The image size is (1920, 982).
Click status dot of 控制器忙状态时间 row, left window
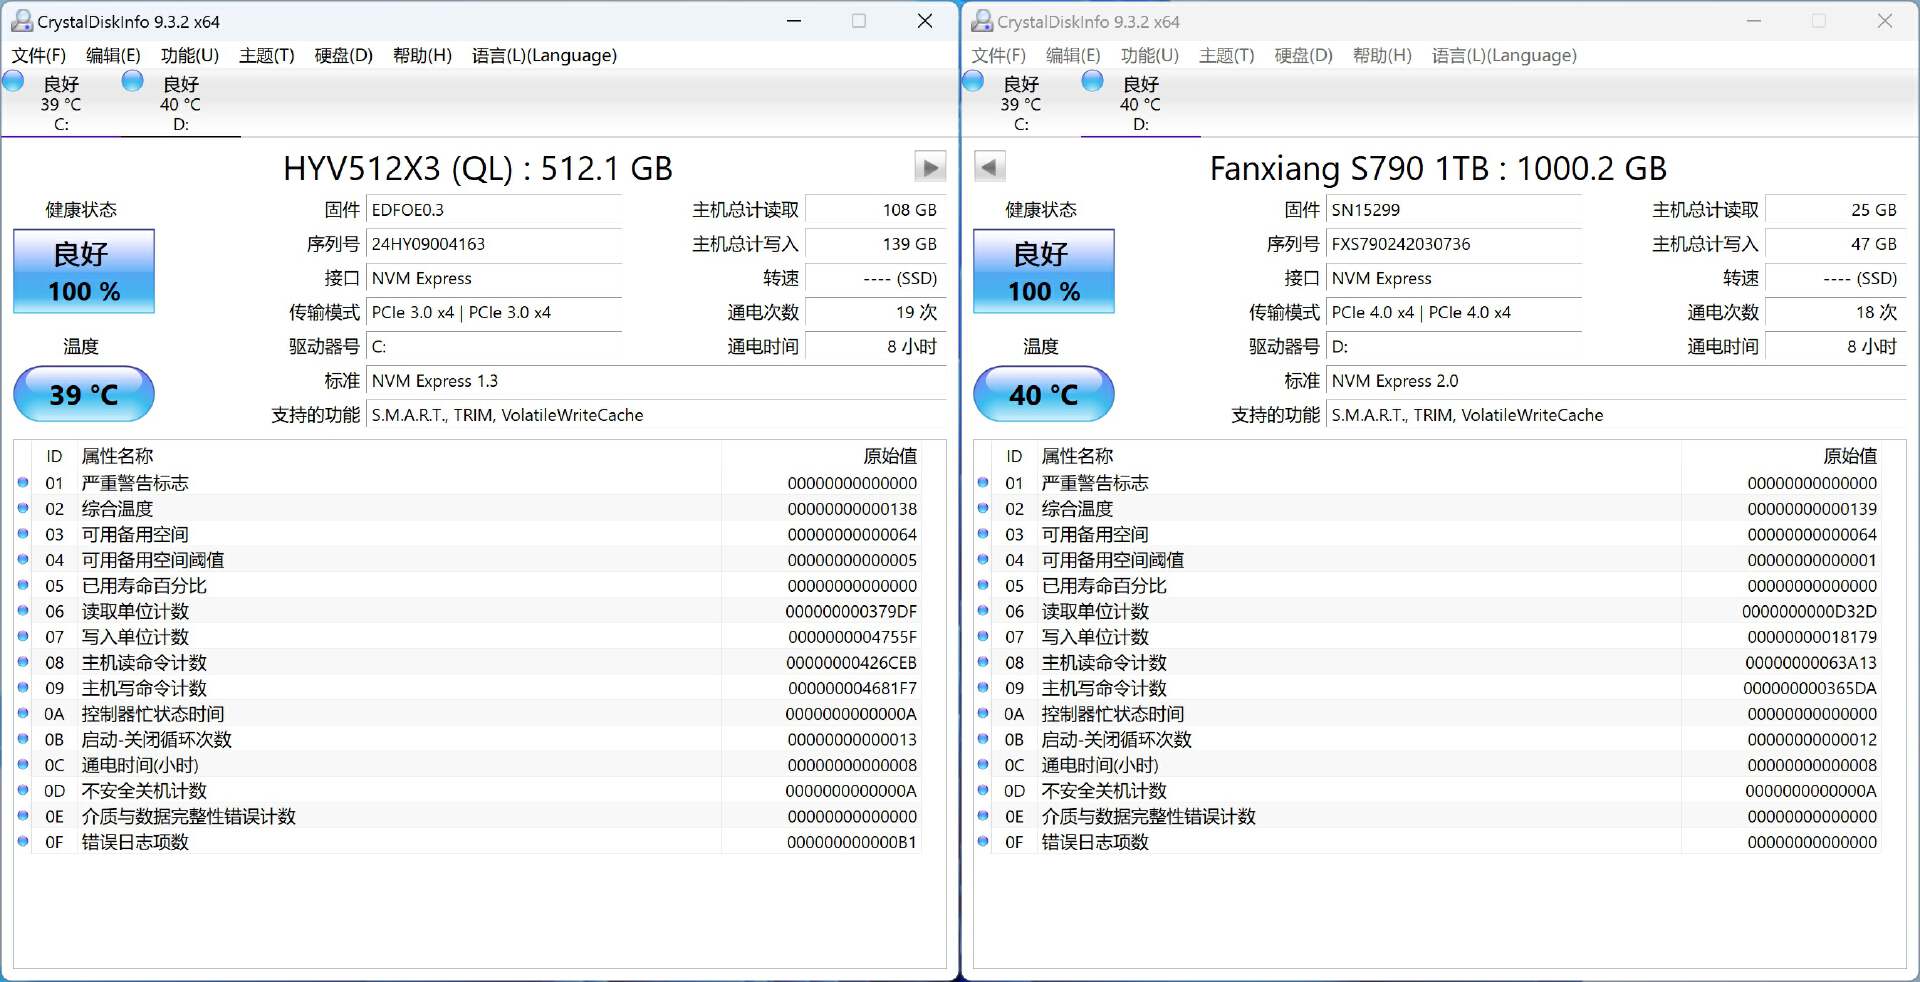(x=23, y=713)
